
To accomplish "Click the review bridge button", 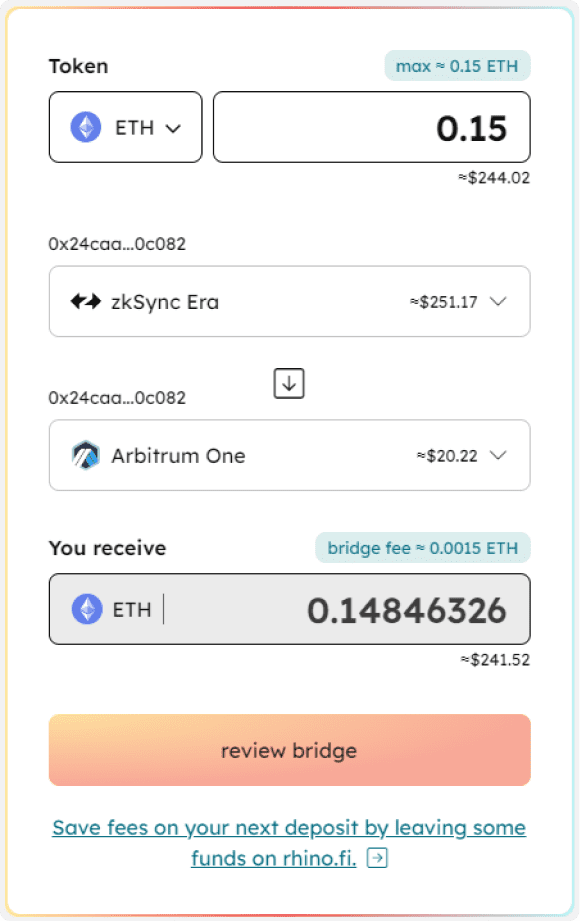I will (x=290, y=750).
